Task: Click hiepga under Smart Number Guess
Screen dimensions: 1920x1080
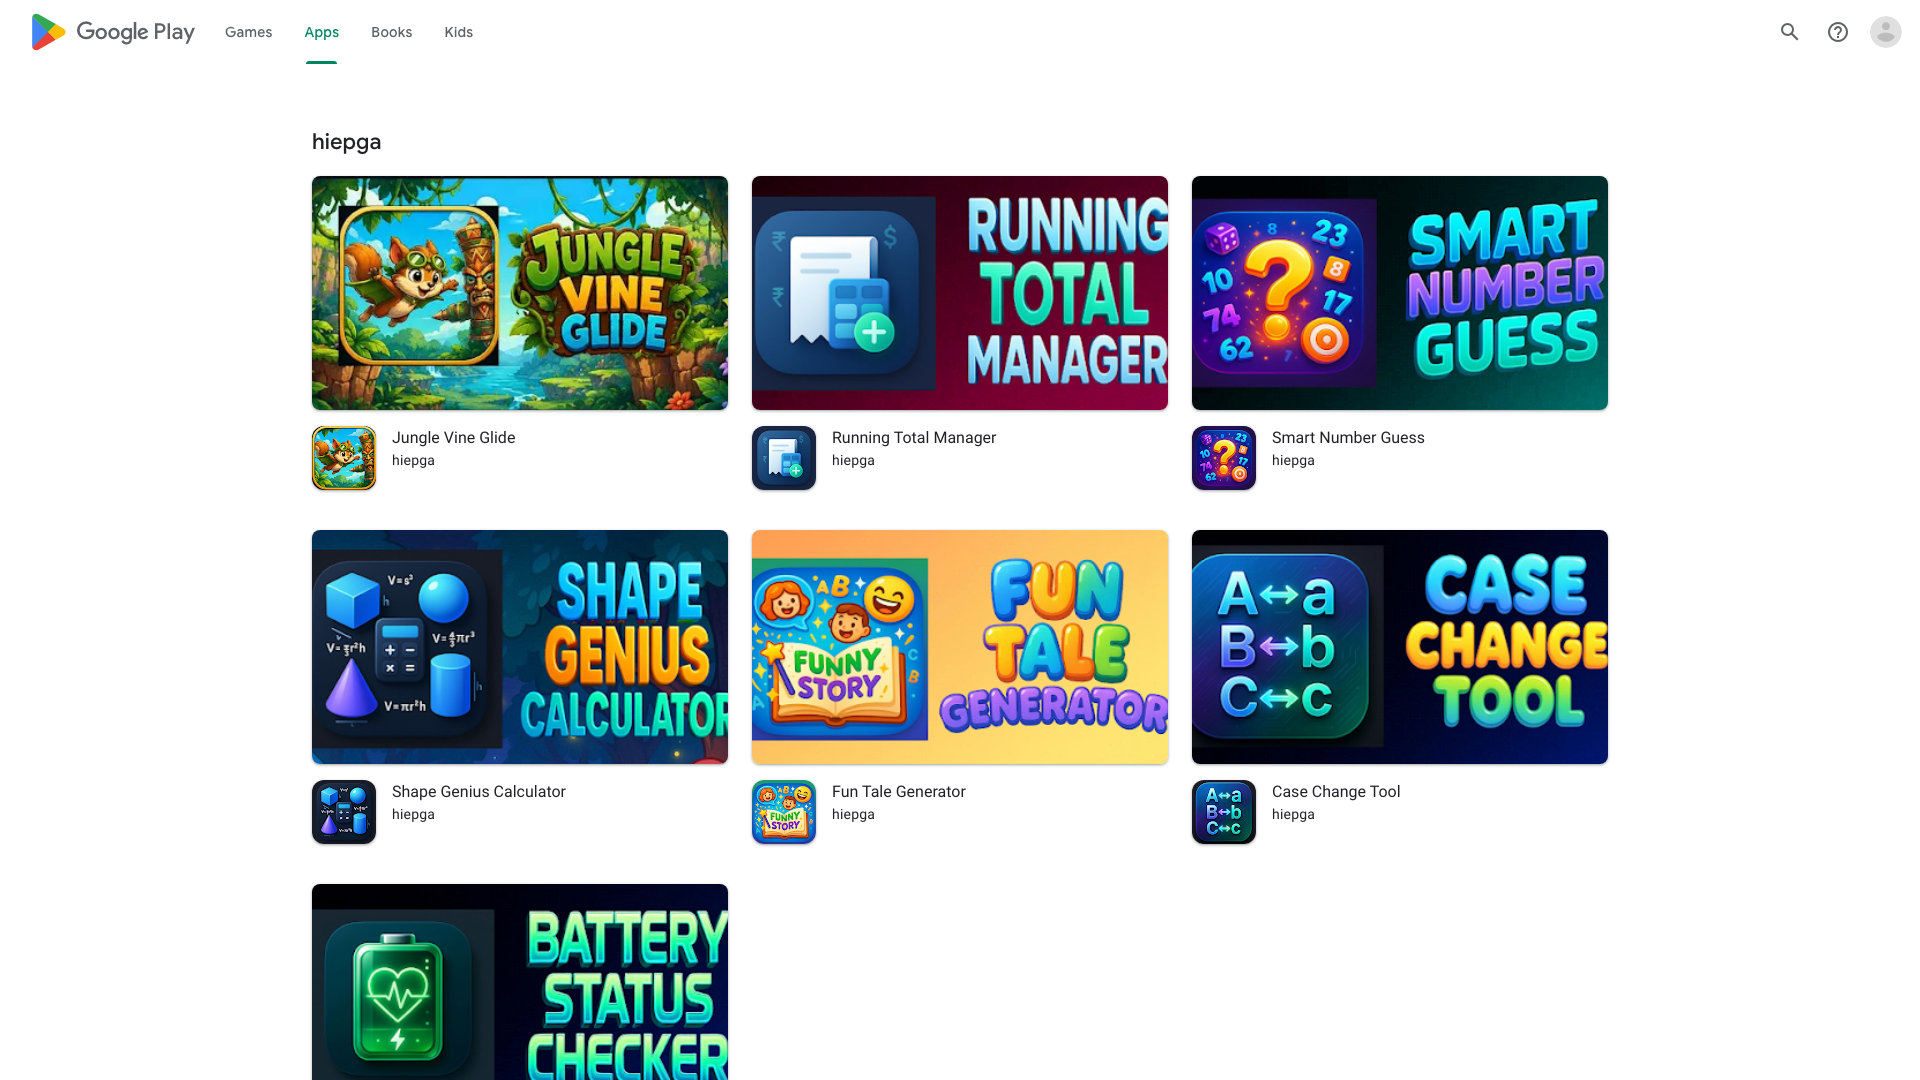Action: (1293, 461)
